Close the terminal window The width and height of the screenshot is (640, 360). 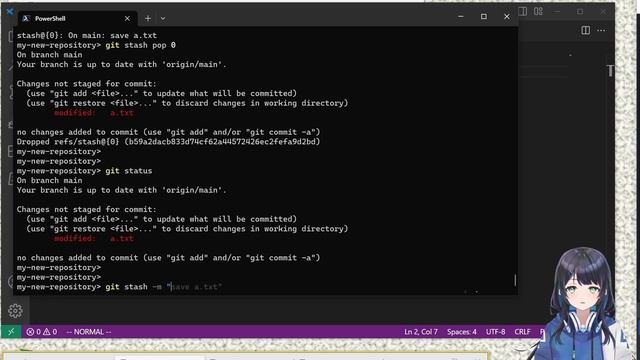507,17
